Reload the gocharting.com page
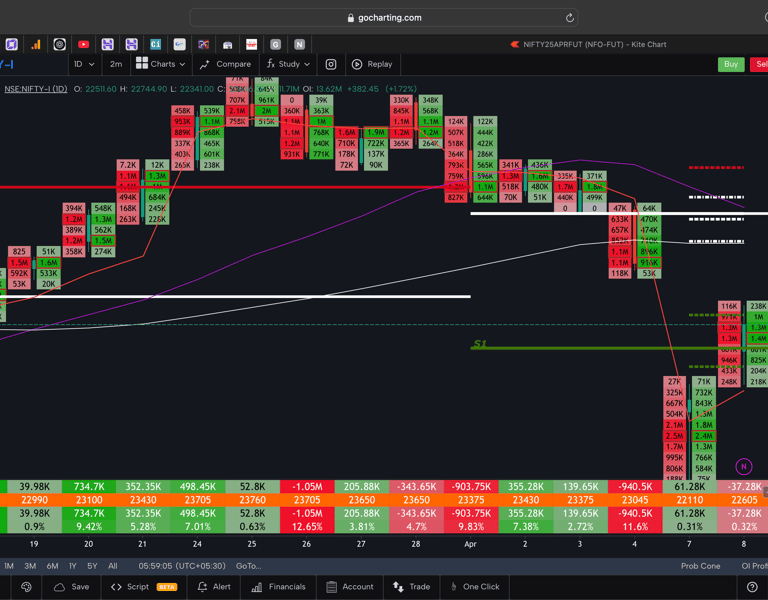The image size is (768, 600). (569, 18)
